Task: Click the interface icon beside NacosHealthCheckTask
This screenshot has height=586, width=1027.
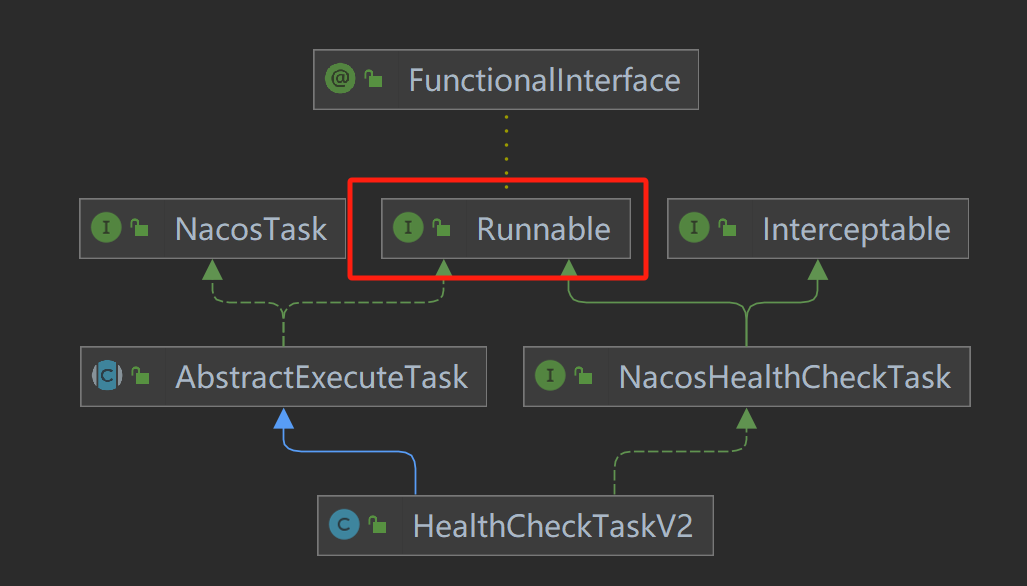Action: click(x=550, y=376)
